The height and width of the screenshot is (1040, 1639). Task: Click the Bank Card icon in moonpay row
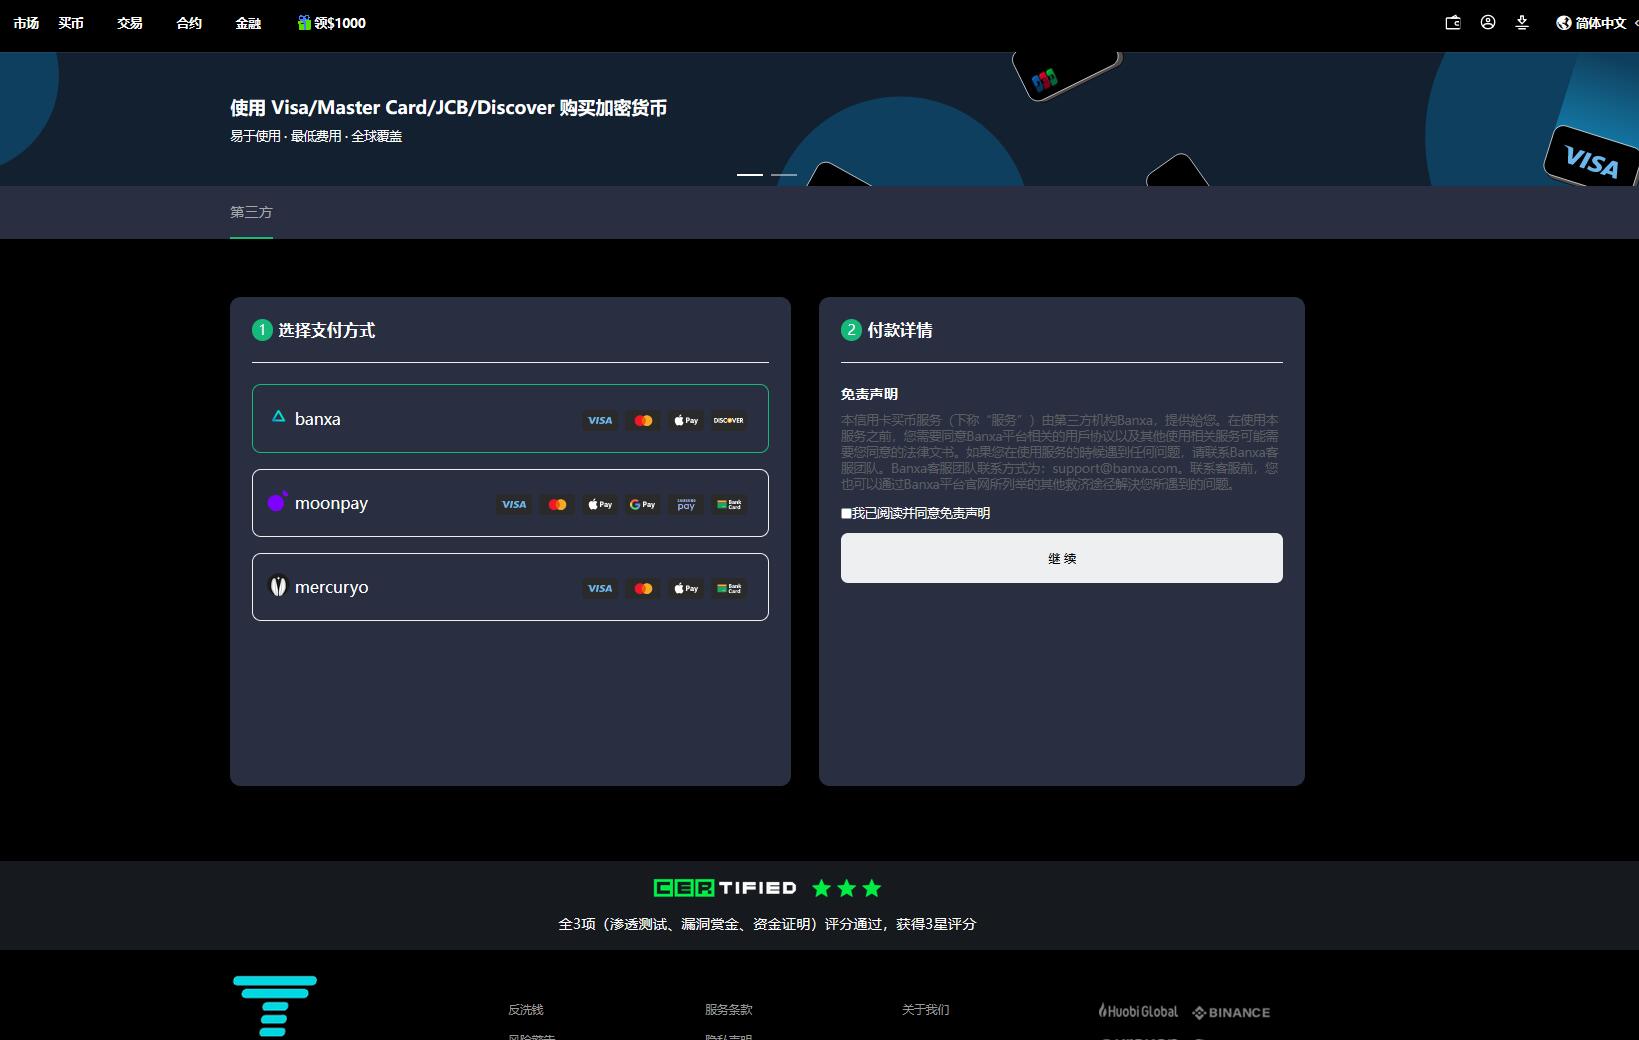coord(729,504)
